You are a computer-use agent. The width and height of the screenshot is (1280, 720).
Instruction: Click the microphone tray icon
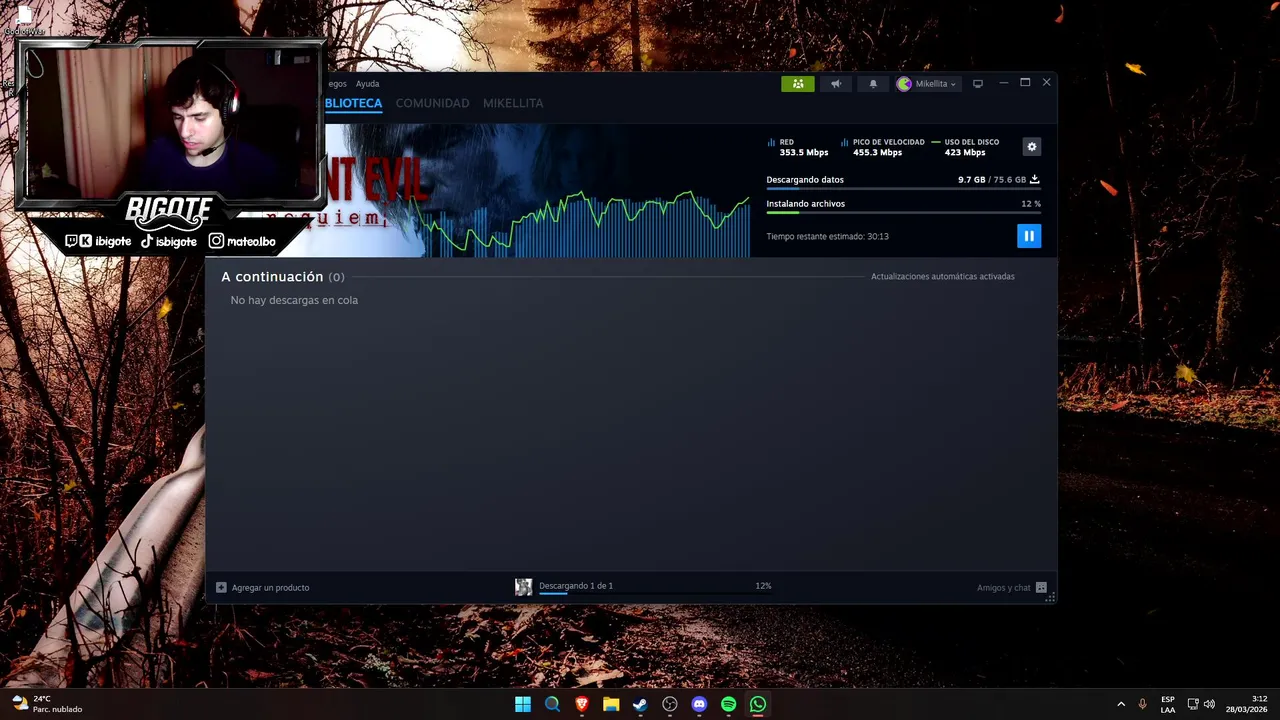click(x=1143, y=704)
